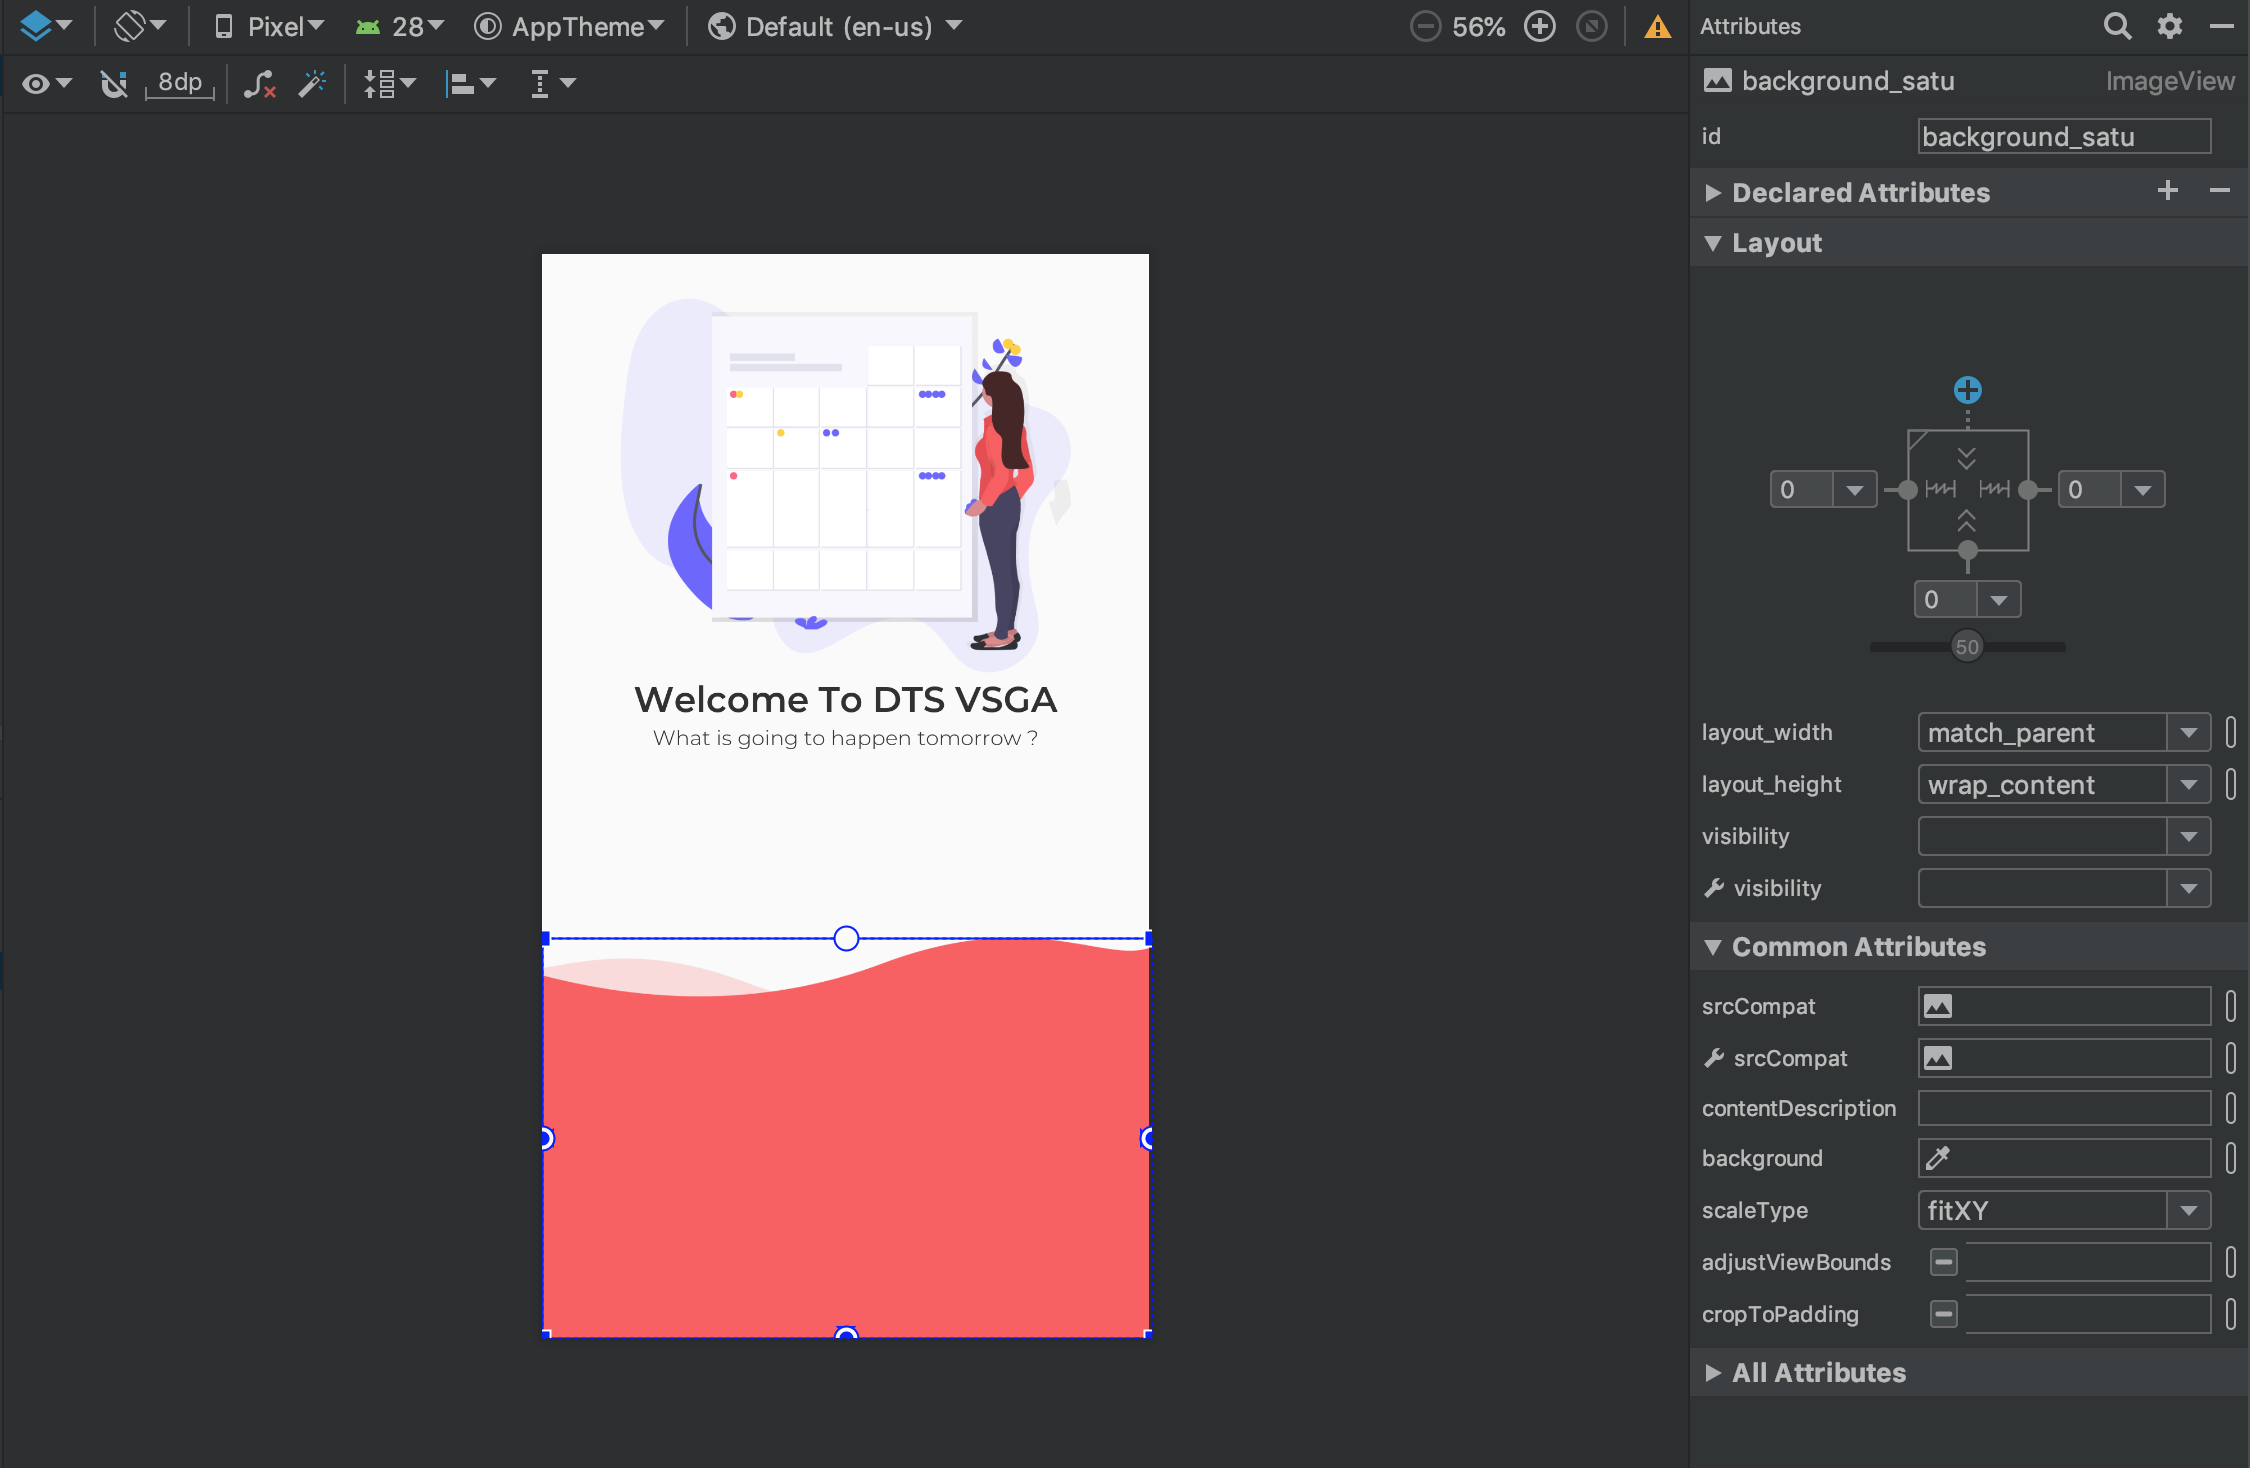Open the background color picker eyedropper

pyautogui.click(x=1938, y=1158)
